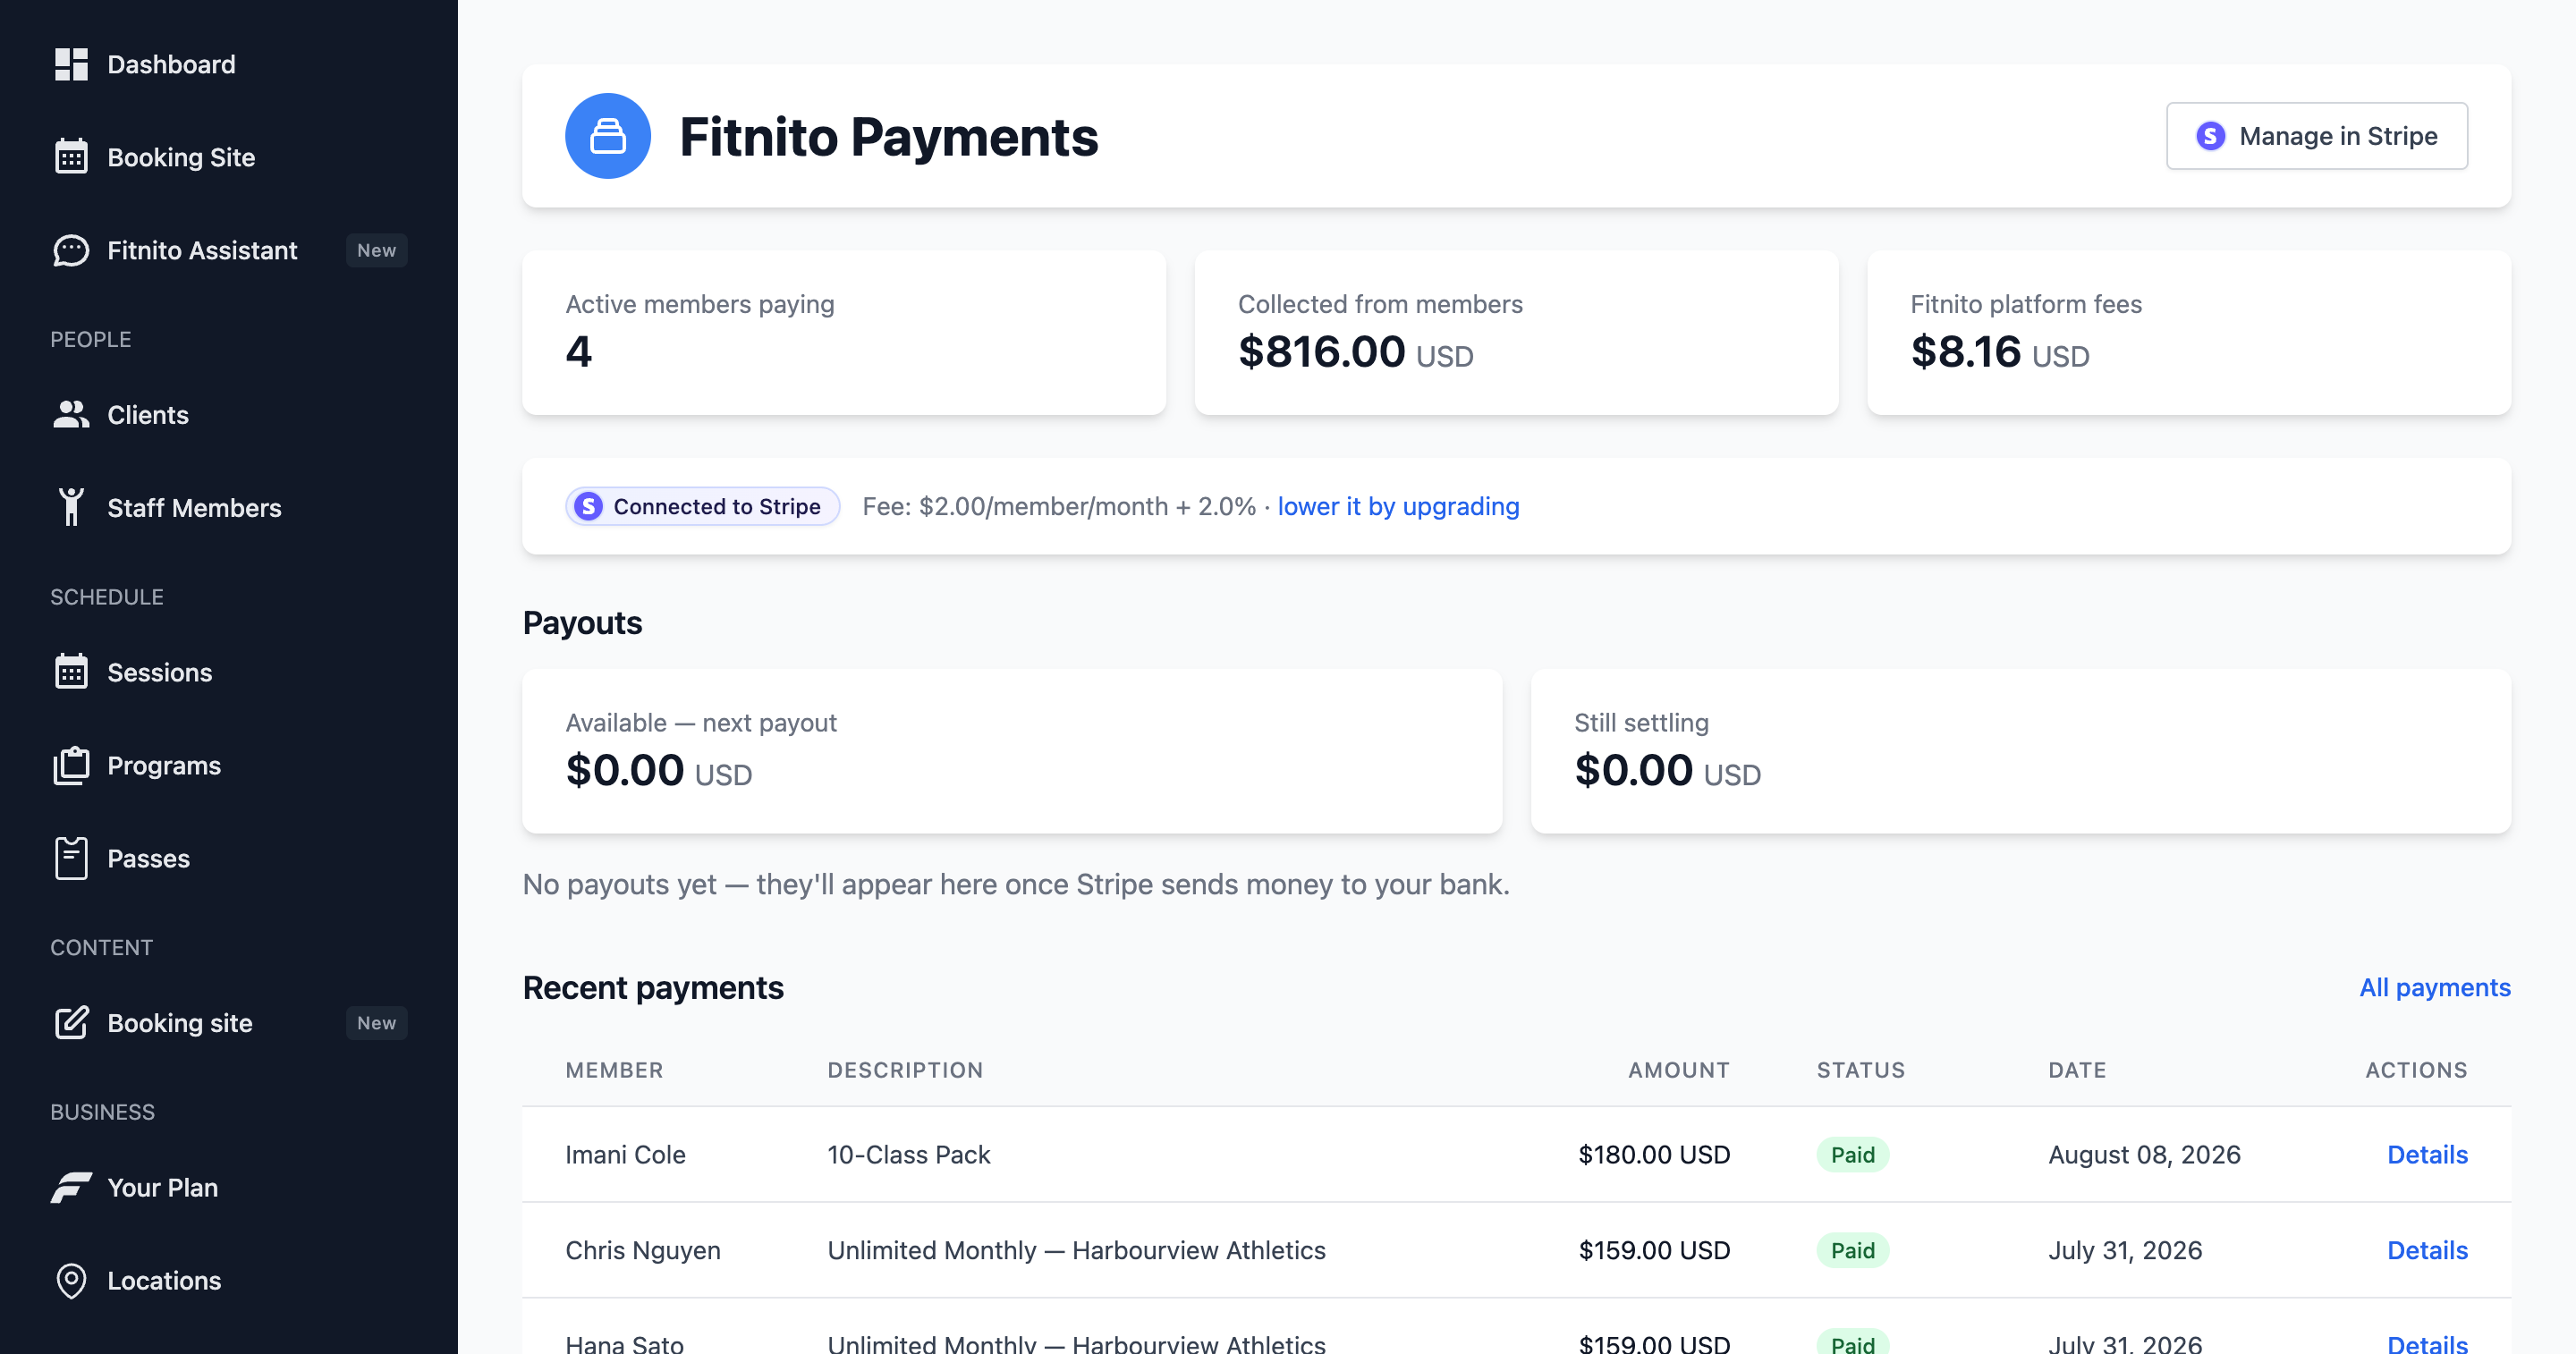
Task: Click the MEMBER column header
Action: point(614,1070)
